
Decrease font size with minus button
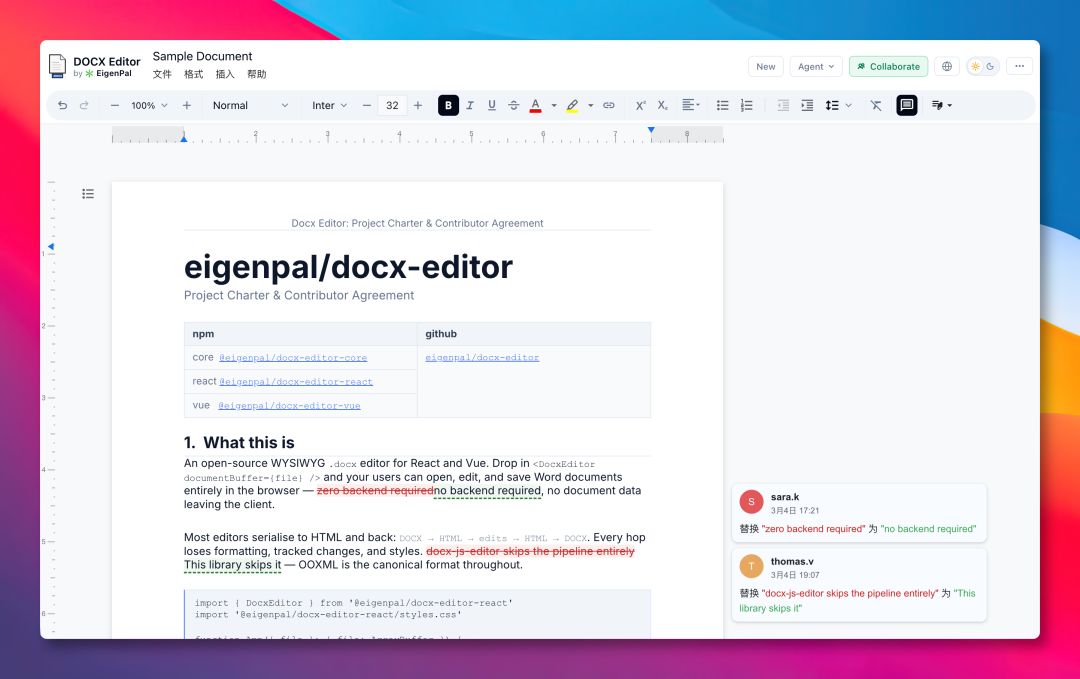pyautogui.click(x=367, y=105)
